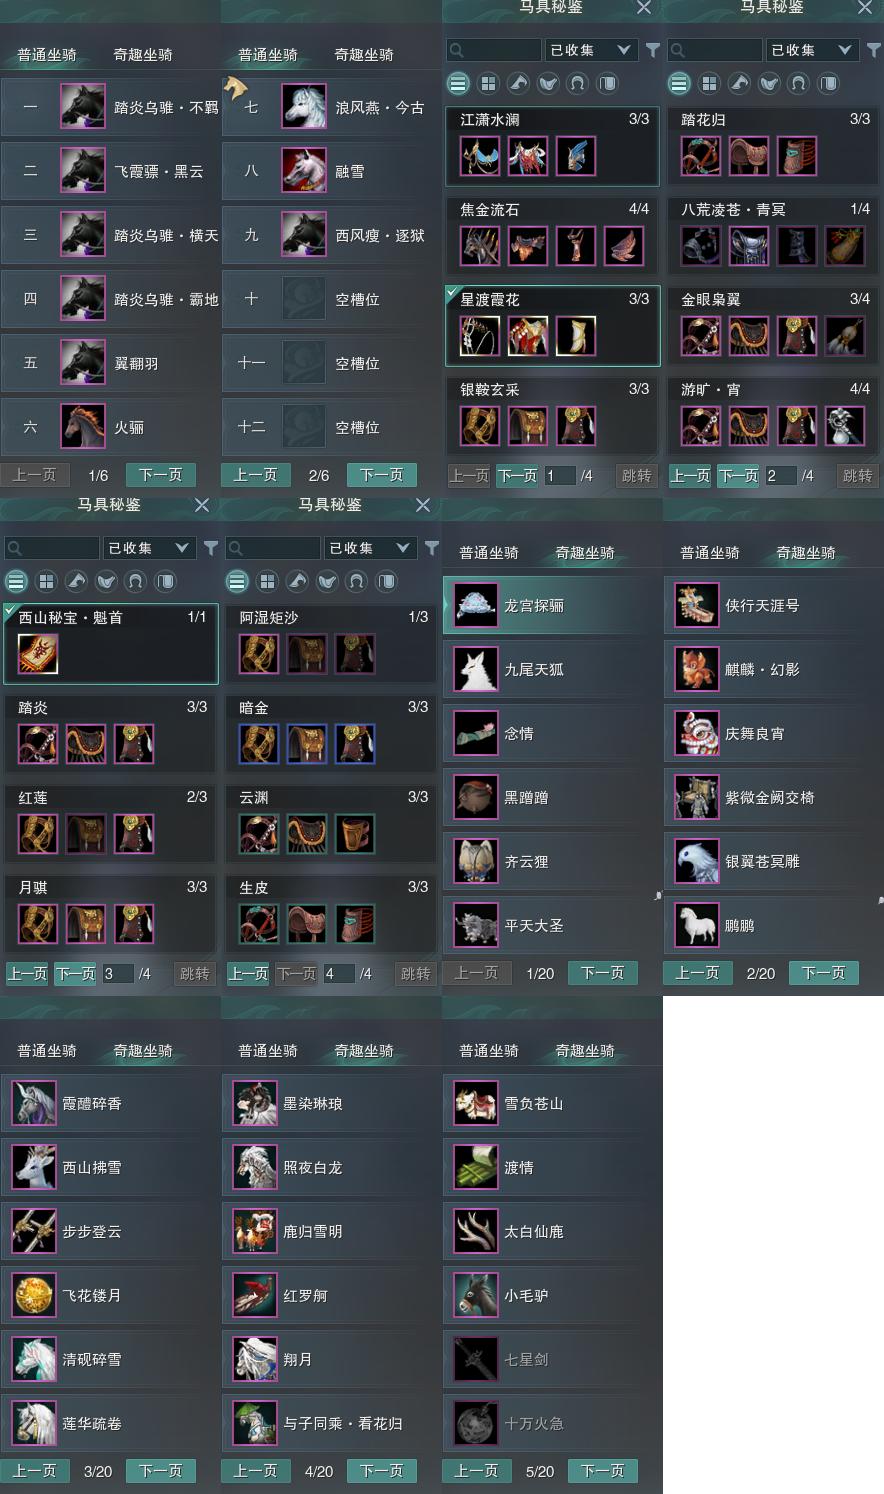Toggle the checked 西山秘宝·魁首 set

coord(111,644)
